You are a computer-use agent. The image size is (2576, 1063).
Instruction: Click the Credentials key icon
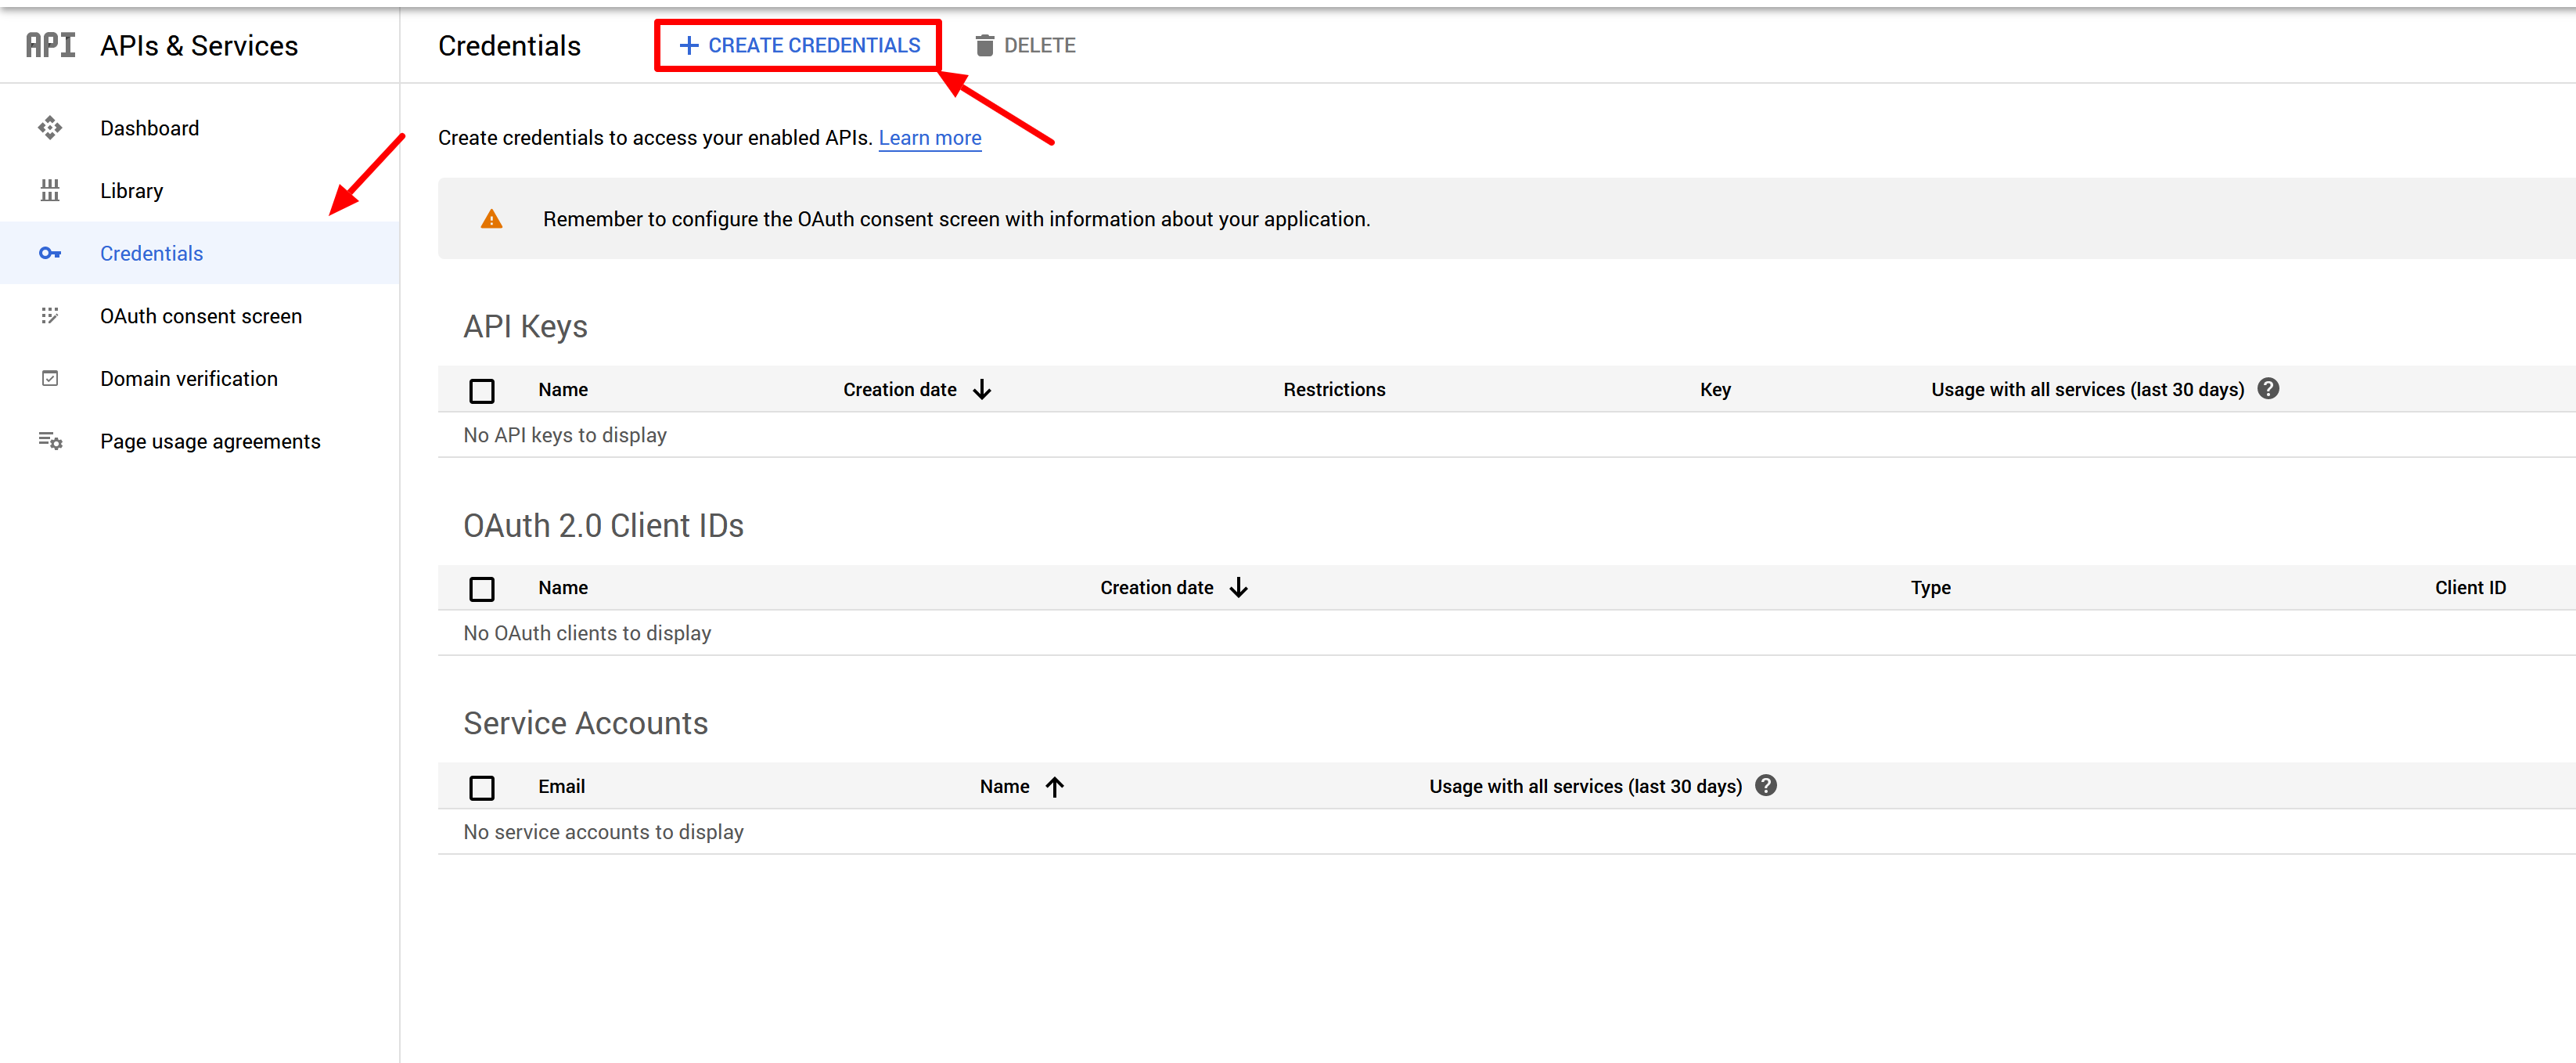[x=50, y=254]
